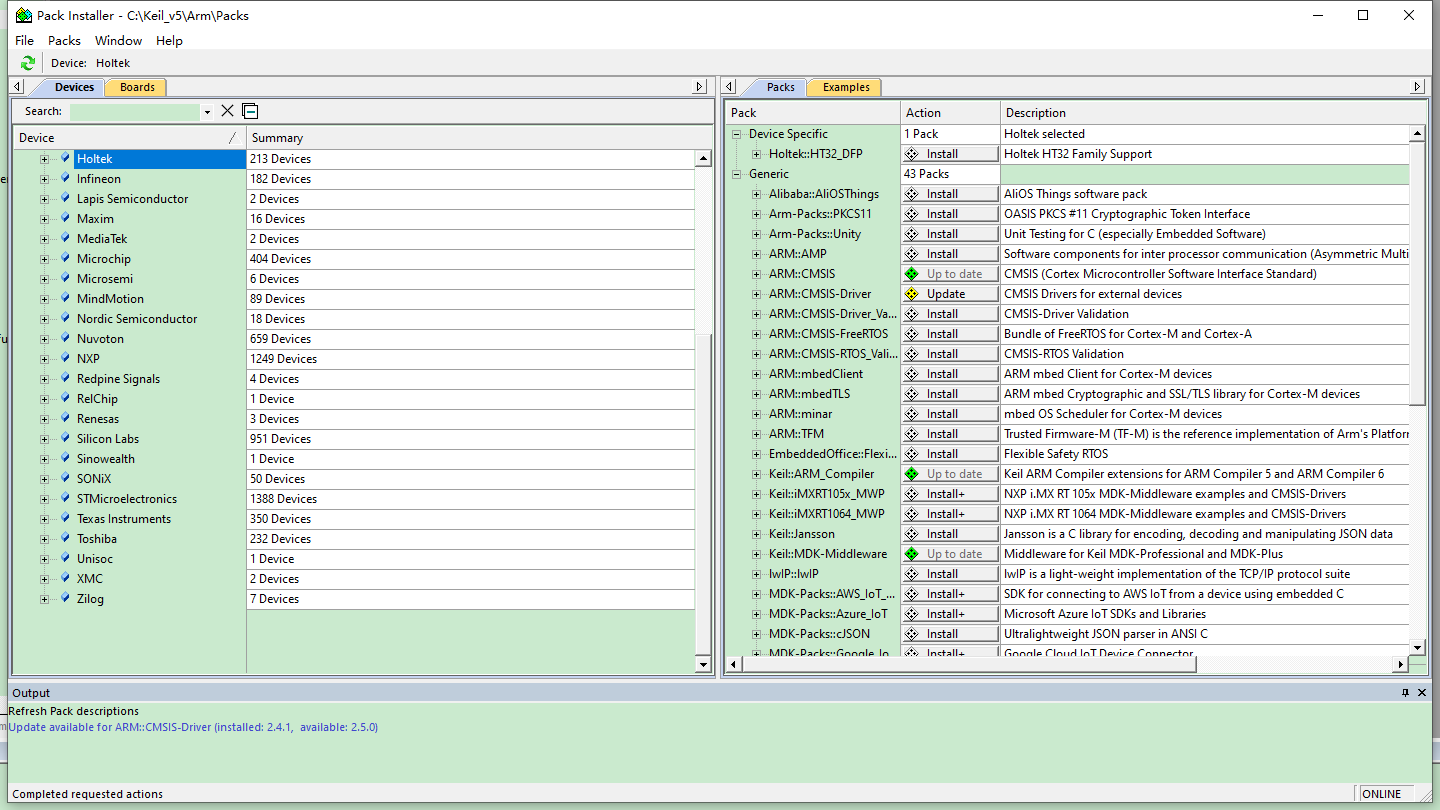Click the Zilog vendor icon
The height and width of the screenshot is (810, 1440).
66,598
